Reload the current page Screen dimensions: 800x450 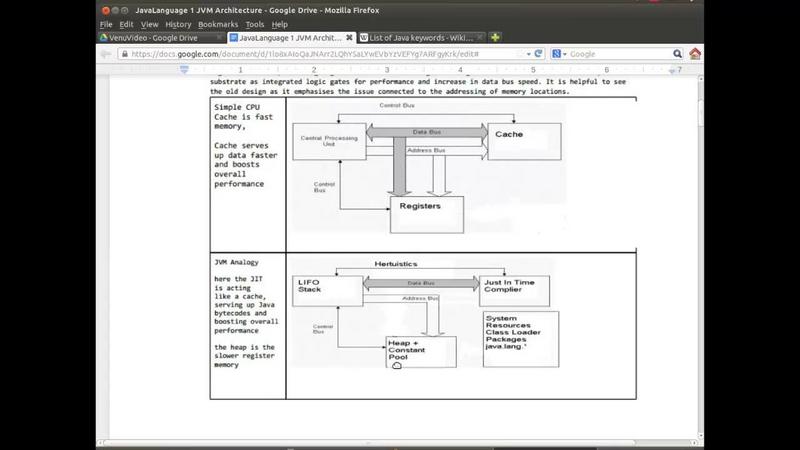click(x=538, y=53)
